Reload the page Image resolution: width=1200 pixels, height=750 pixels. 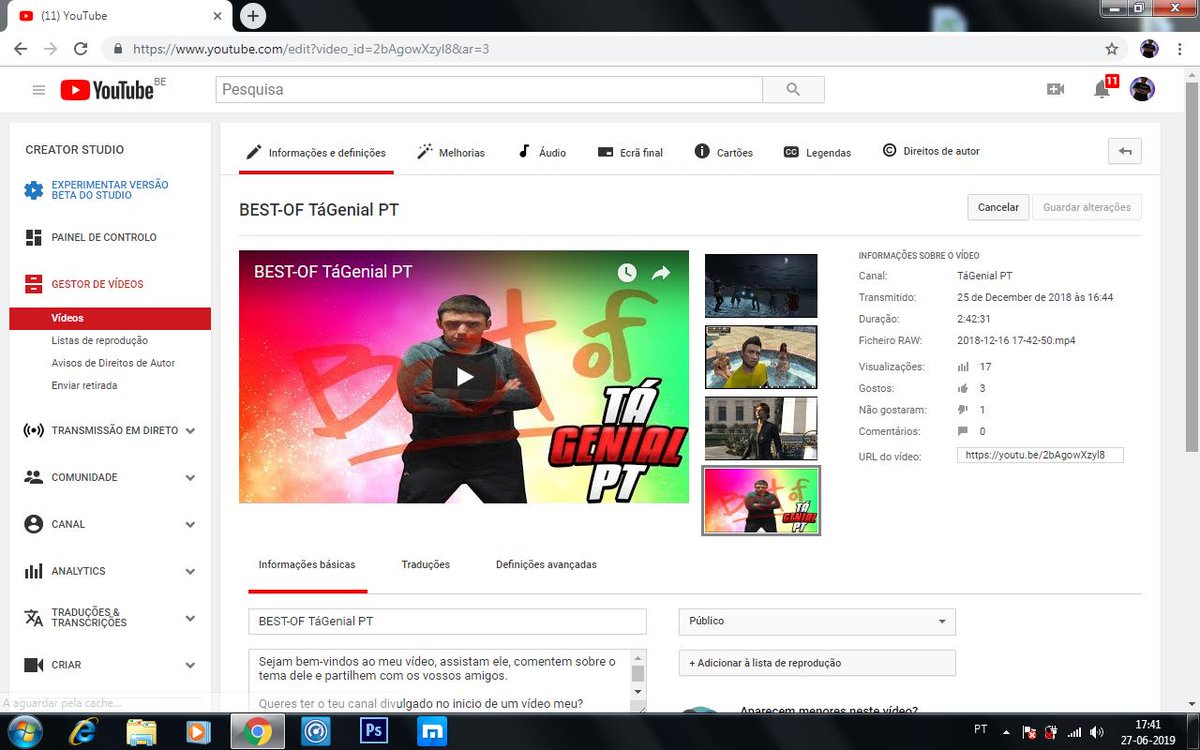pyautogui.click(x=81, y=48)
